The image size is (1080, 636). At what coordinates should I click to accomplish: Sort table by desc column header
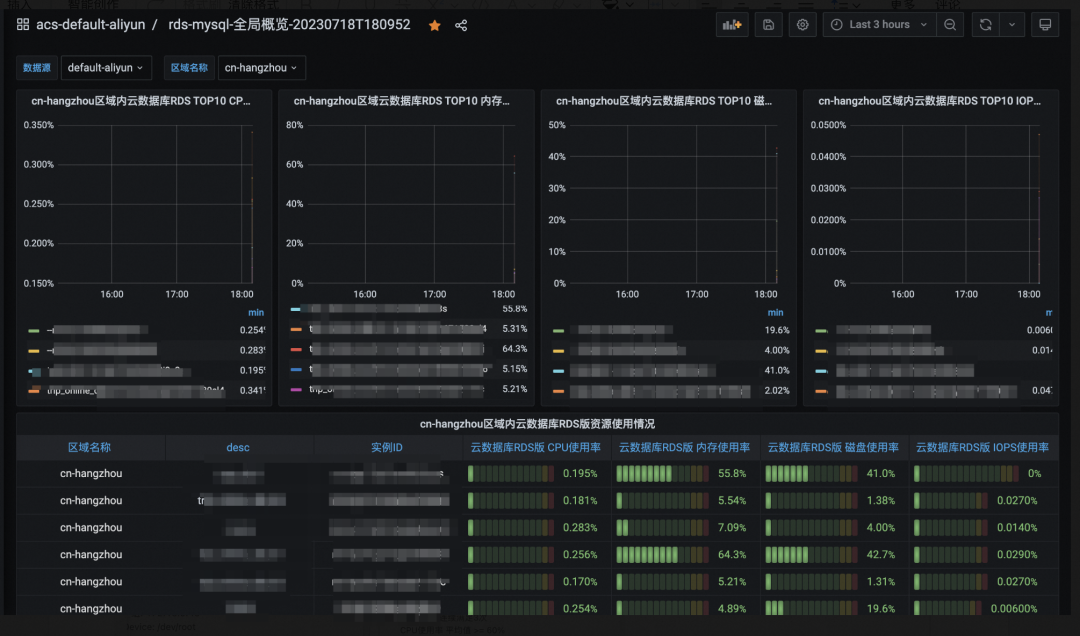coord(238,447)
